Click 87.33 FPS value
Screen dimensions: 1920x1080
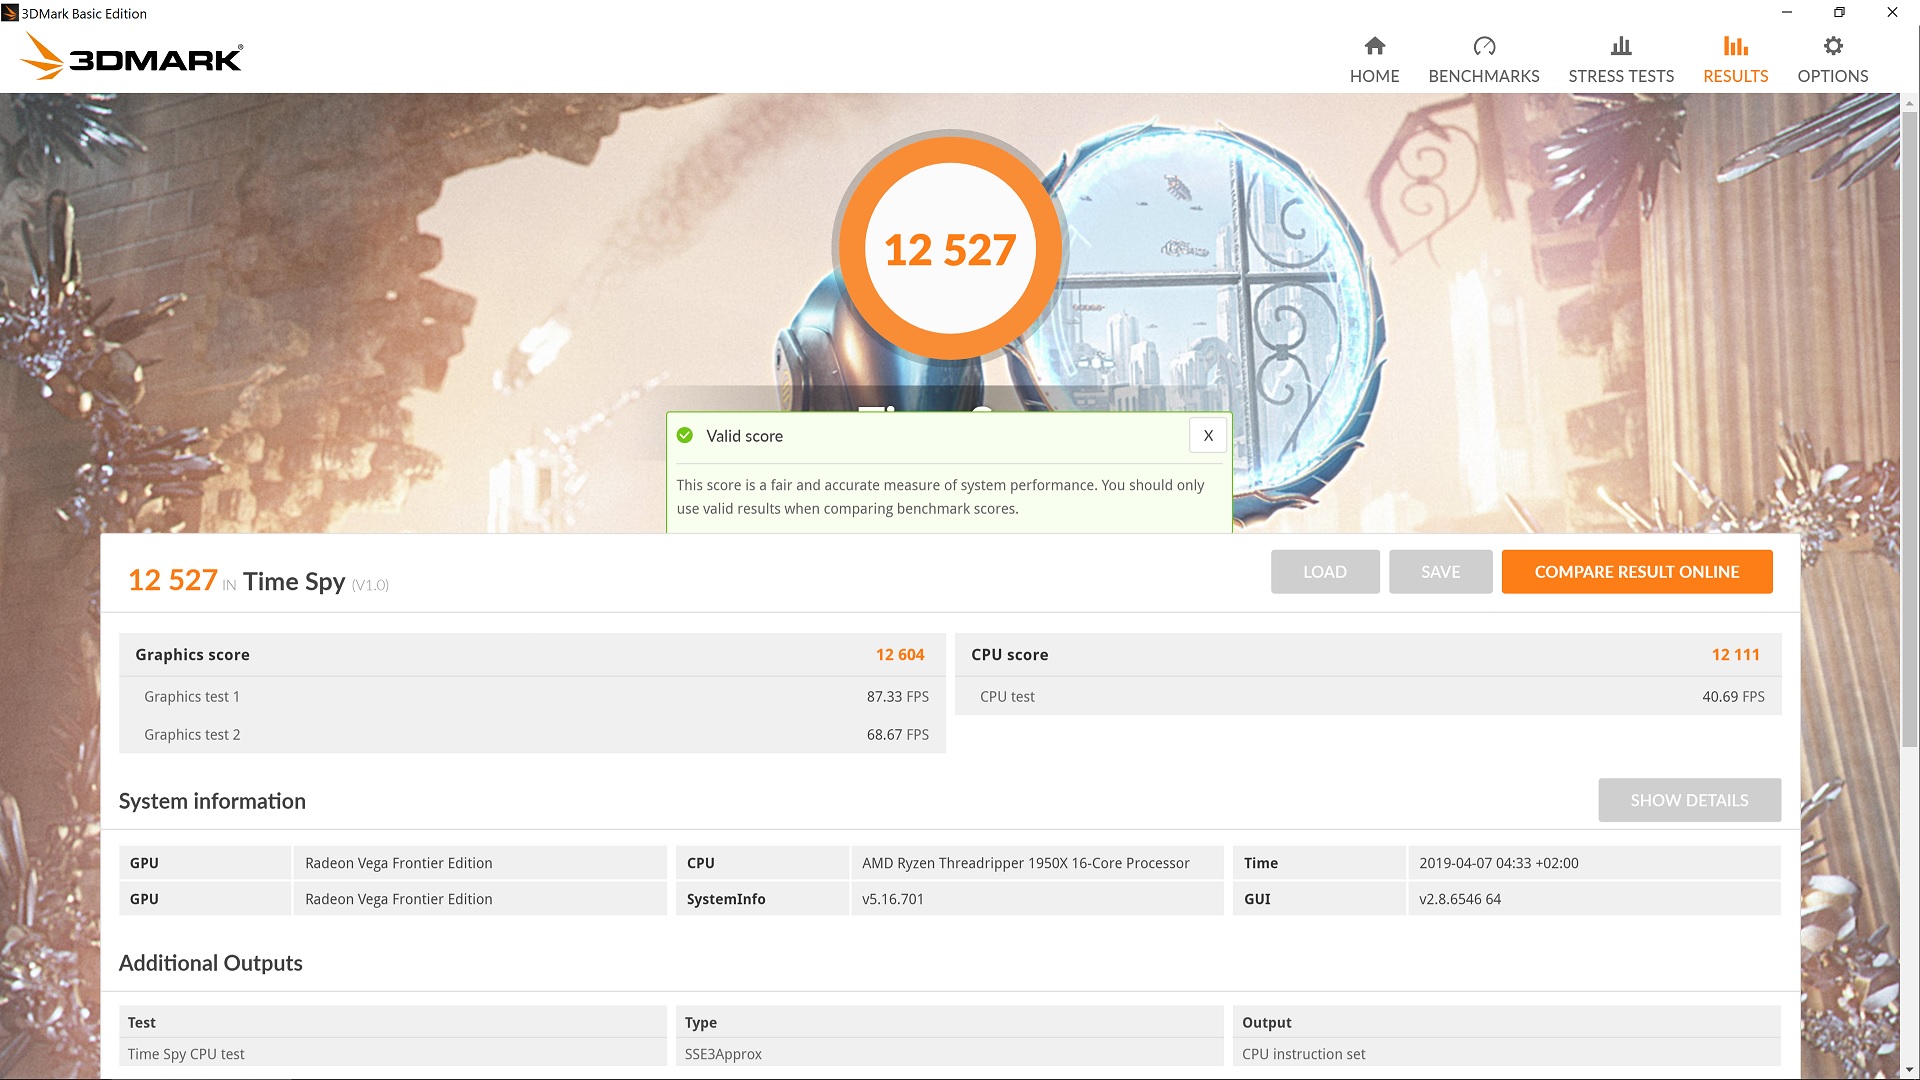[x=897, y=697]
